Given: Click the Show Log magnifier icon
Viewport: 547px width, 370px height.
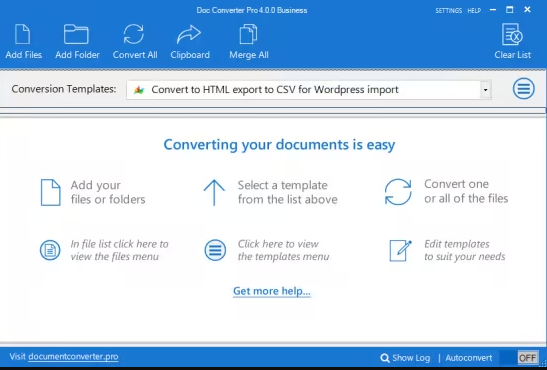Looking at the screenshot, I should (385, 358).
